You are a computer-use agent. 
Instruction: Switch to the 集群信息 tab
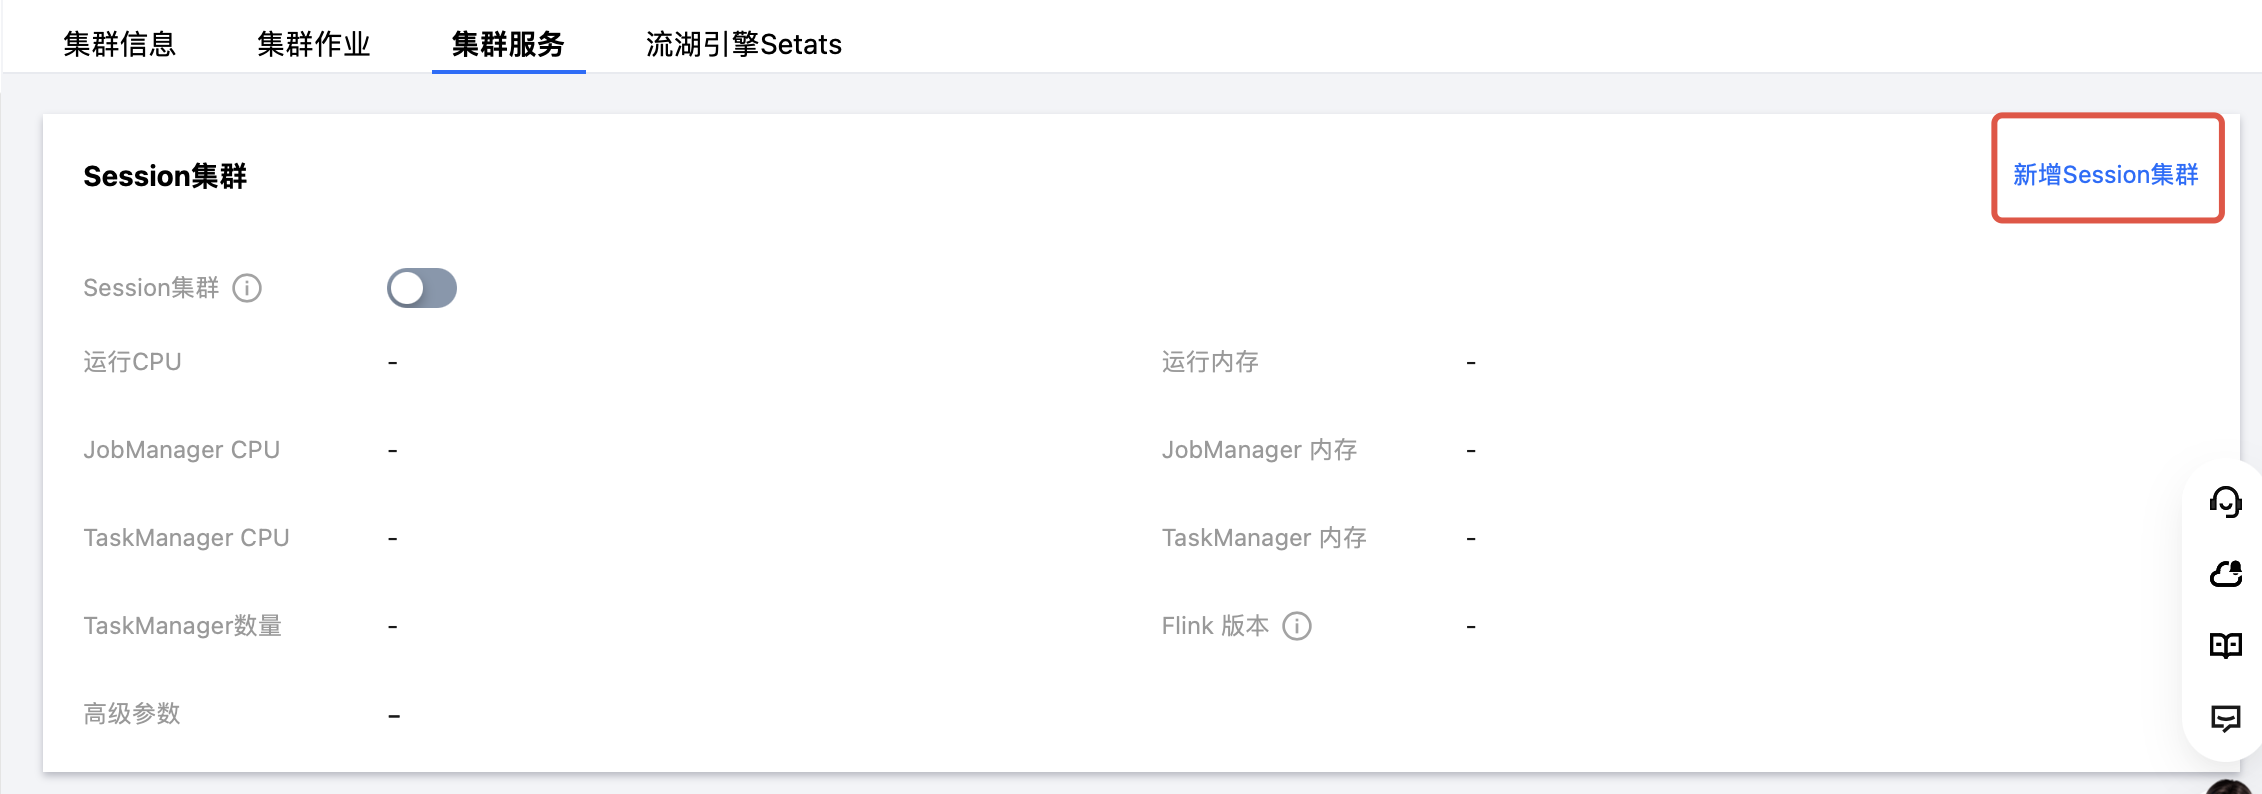click(120, 44)
